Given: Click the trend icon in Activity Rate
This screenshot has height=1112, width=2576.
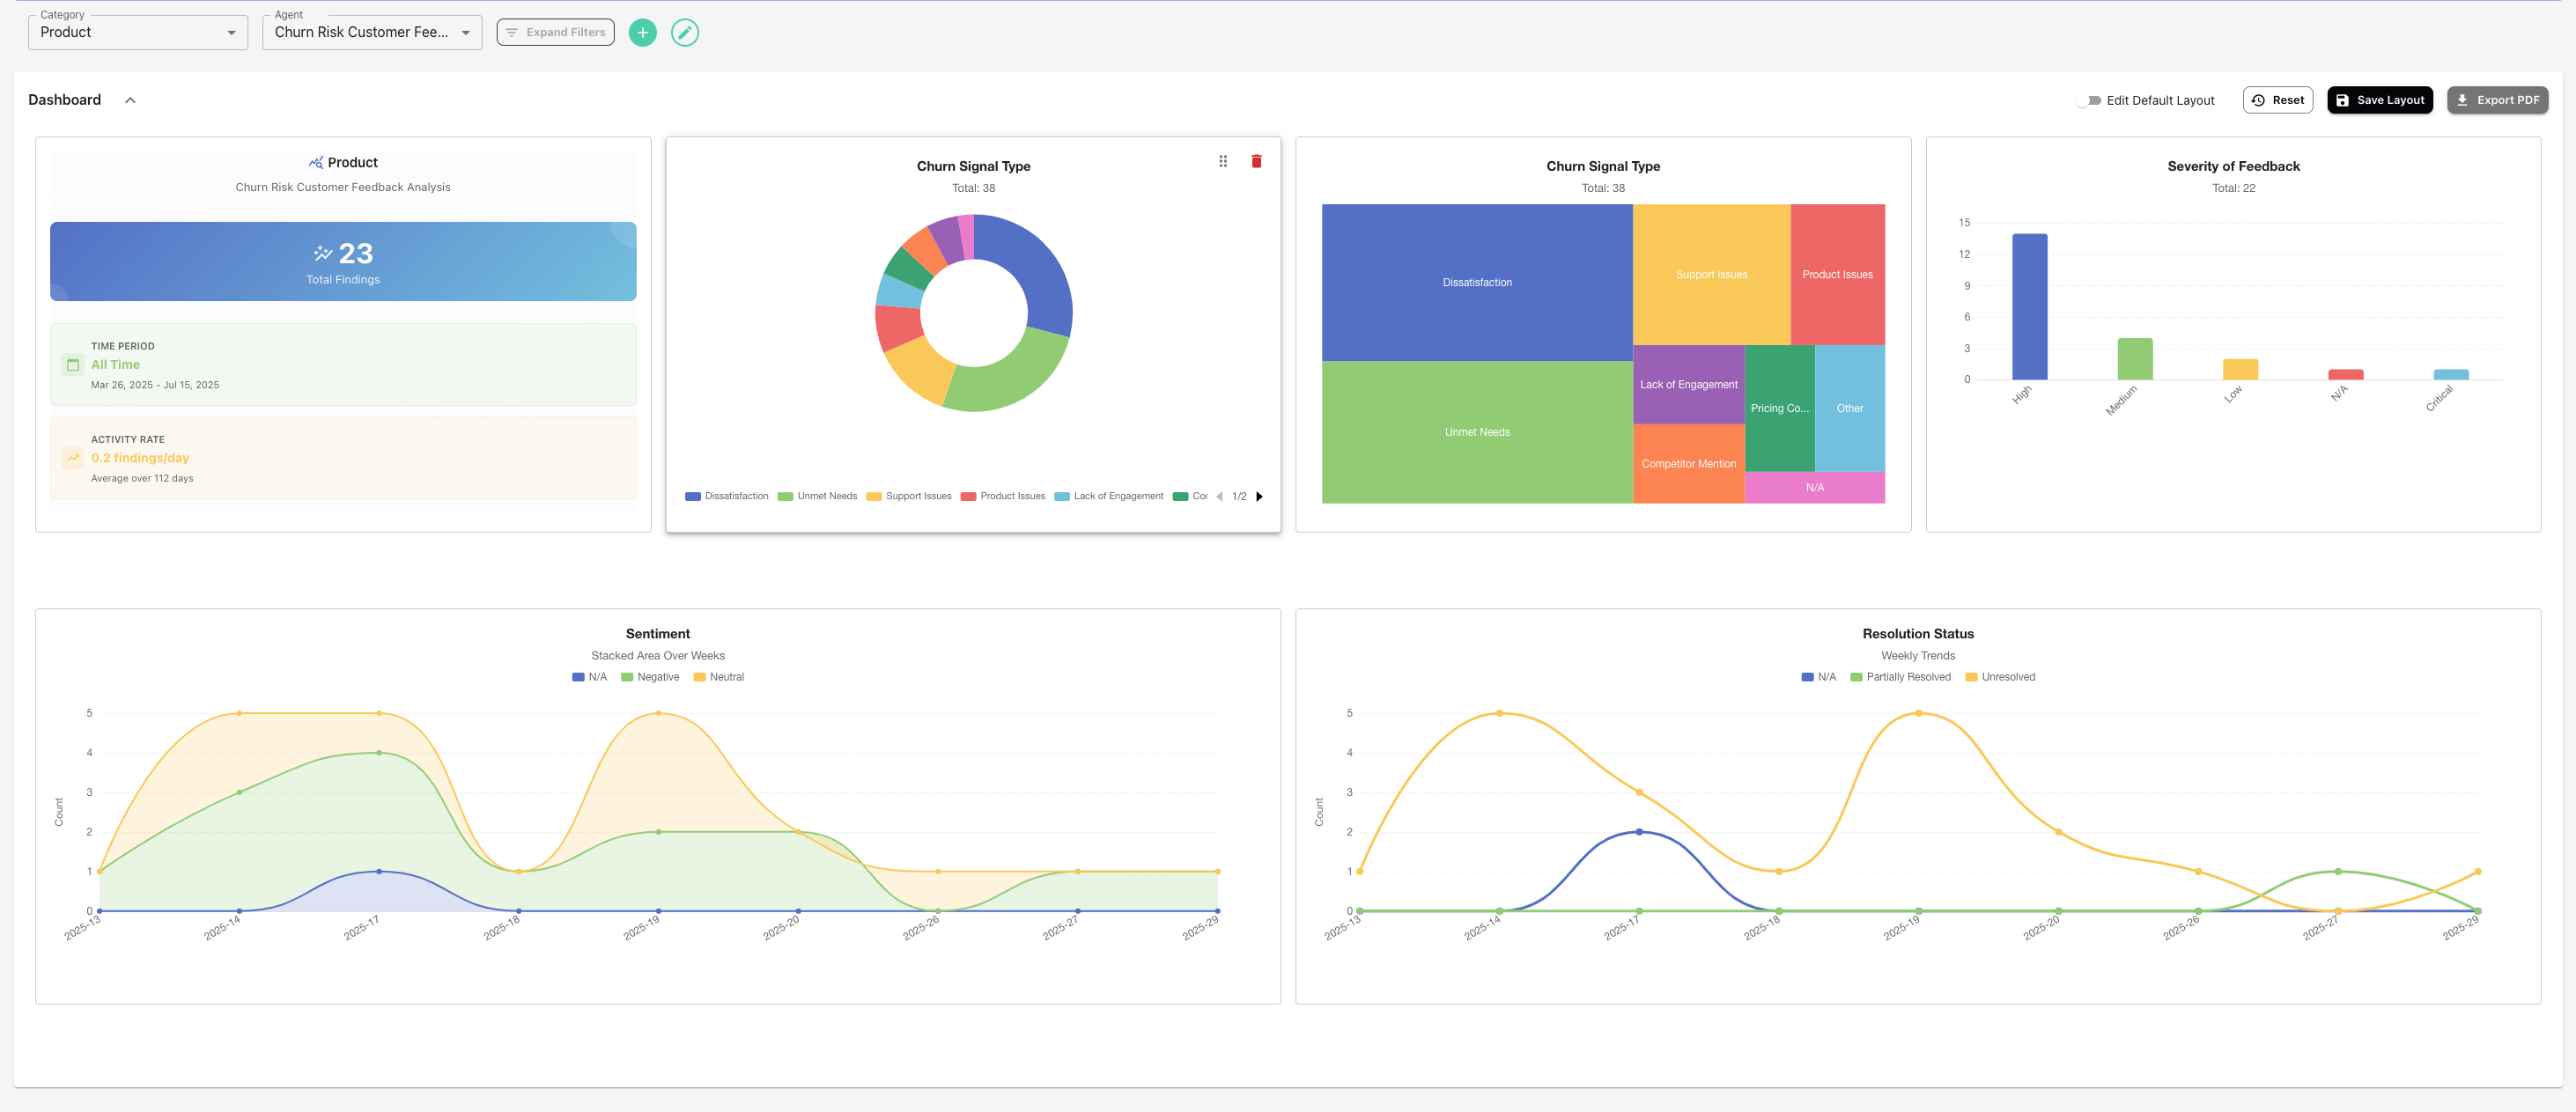Looking at the screenshot, I should (73, 458).
